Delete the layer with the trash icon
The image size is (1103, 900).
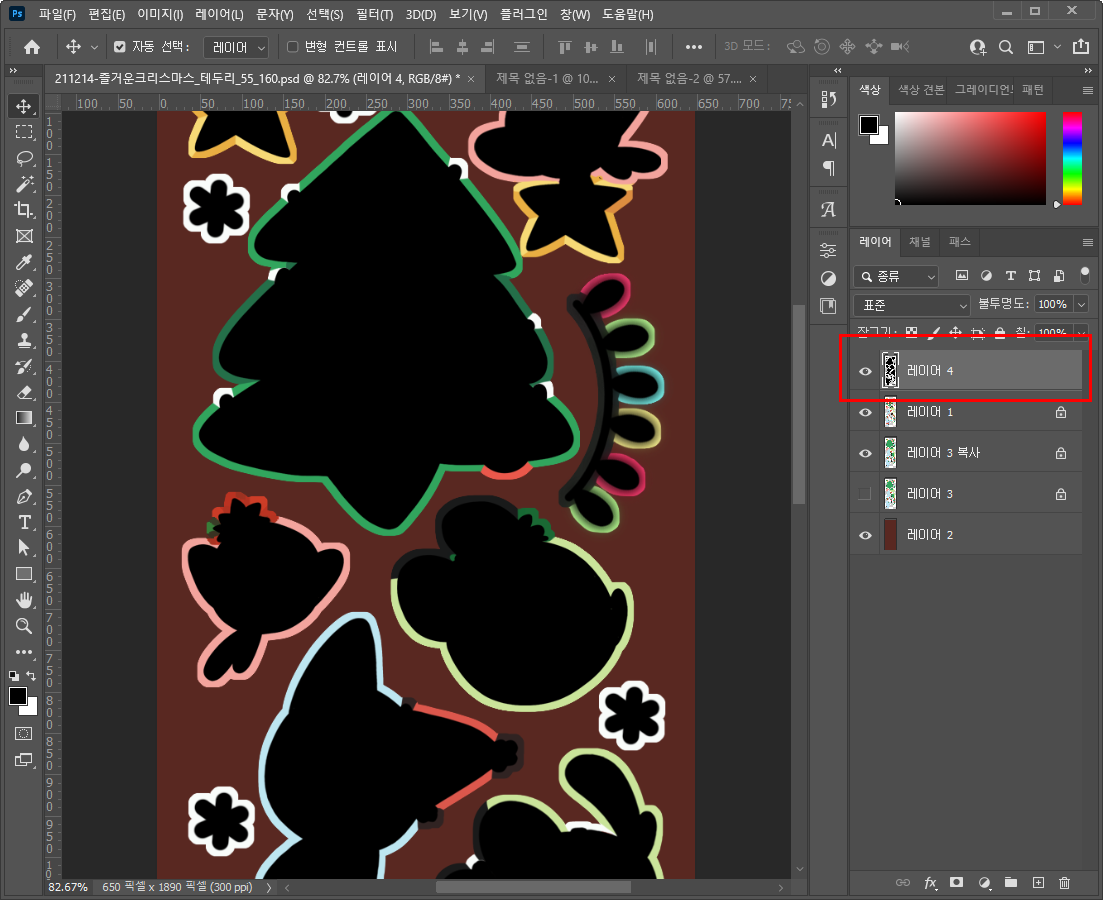click(x=1064, y=882)
